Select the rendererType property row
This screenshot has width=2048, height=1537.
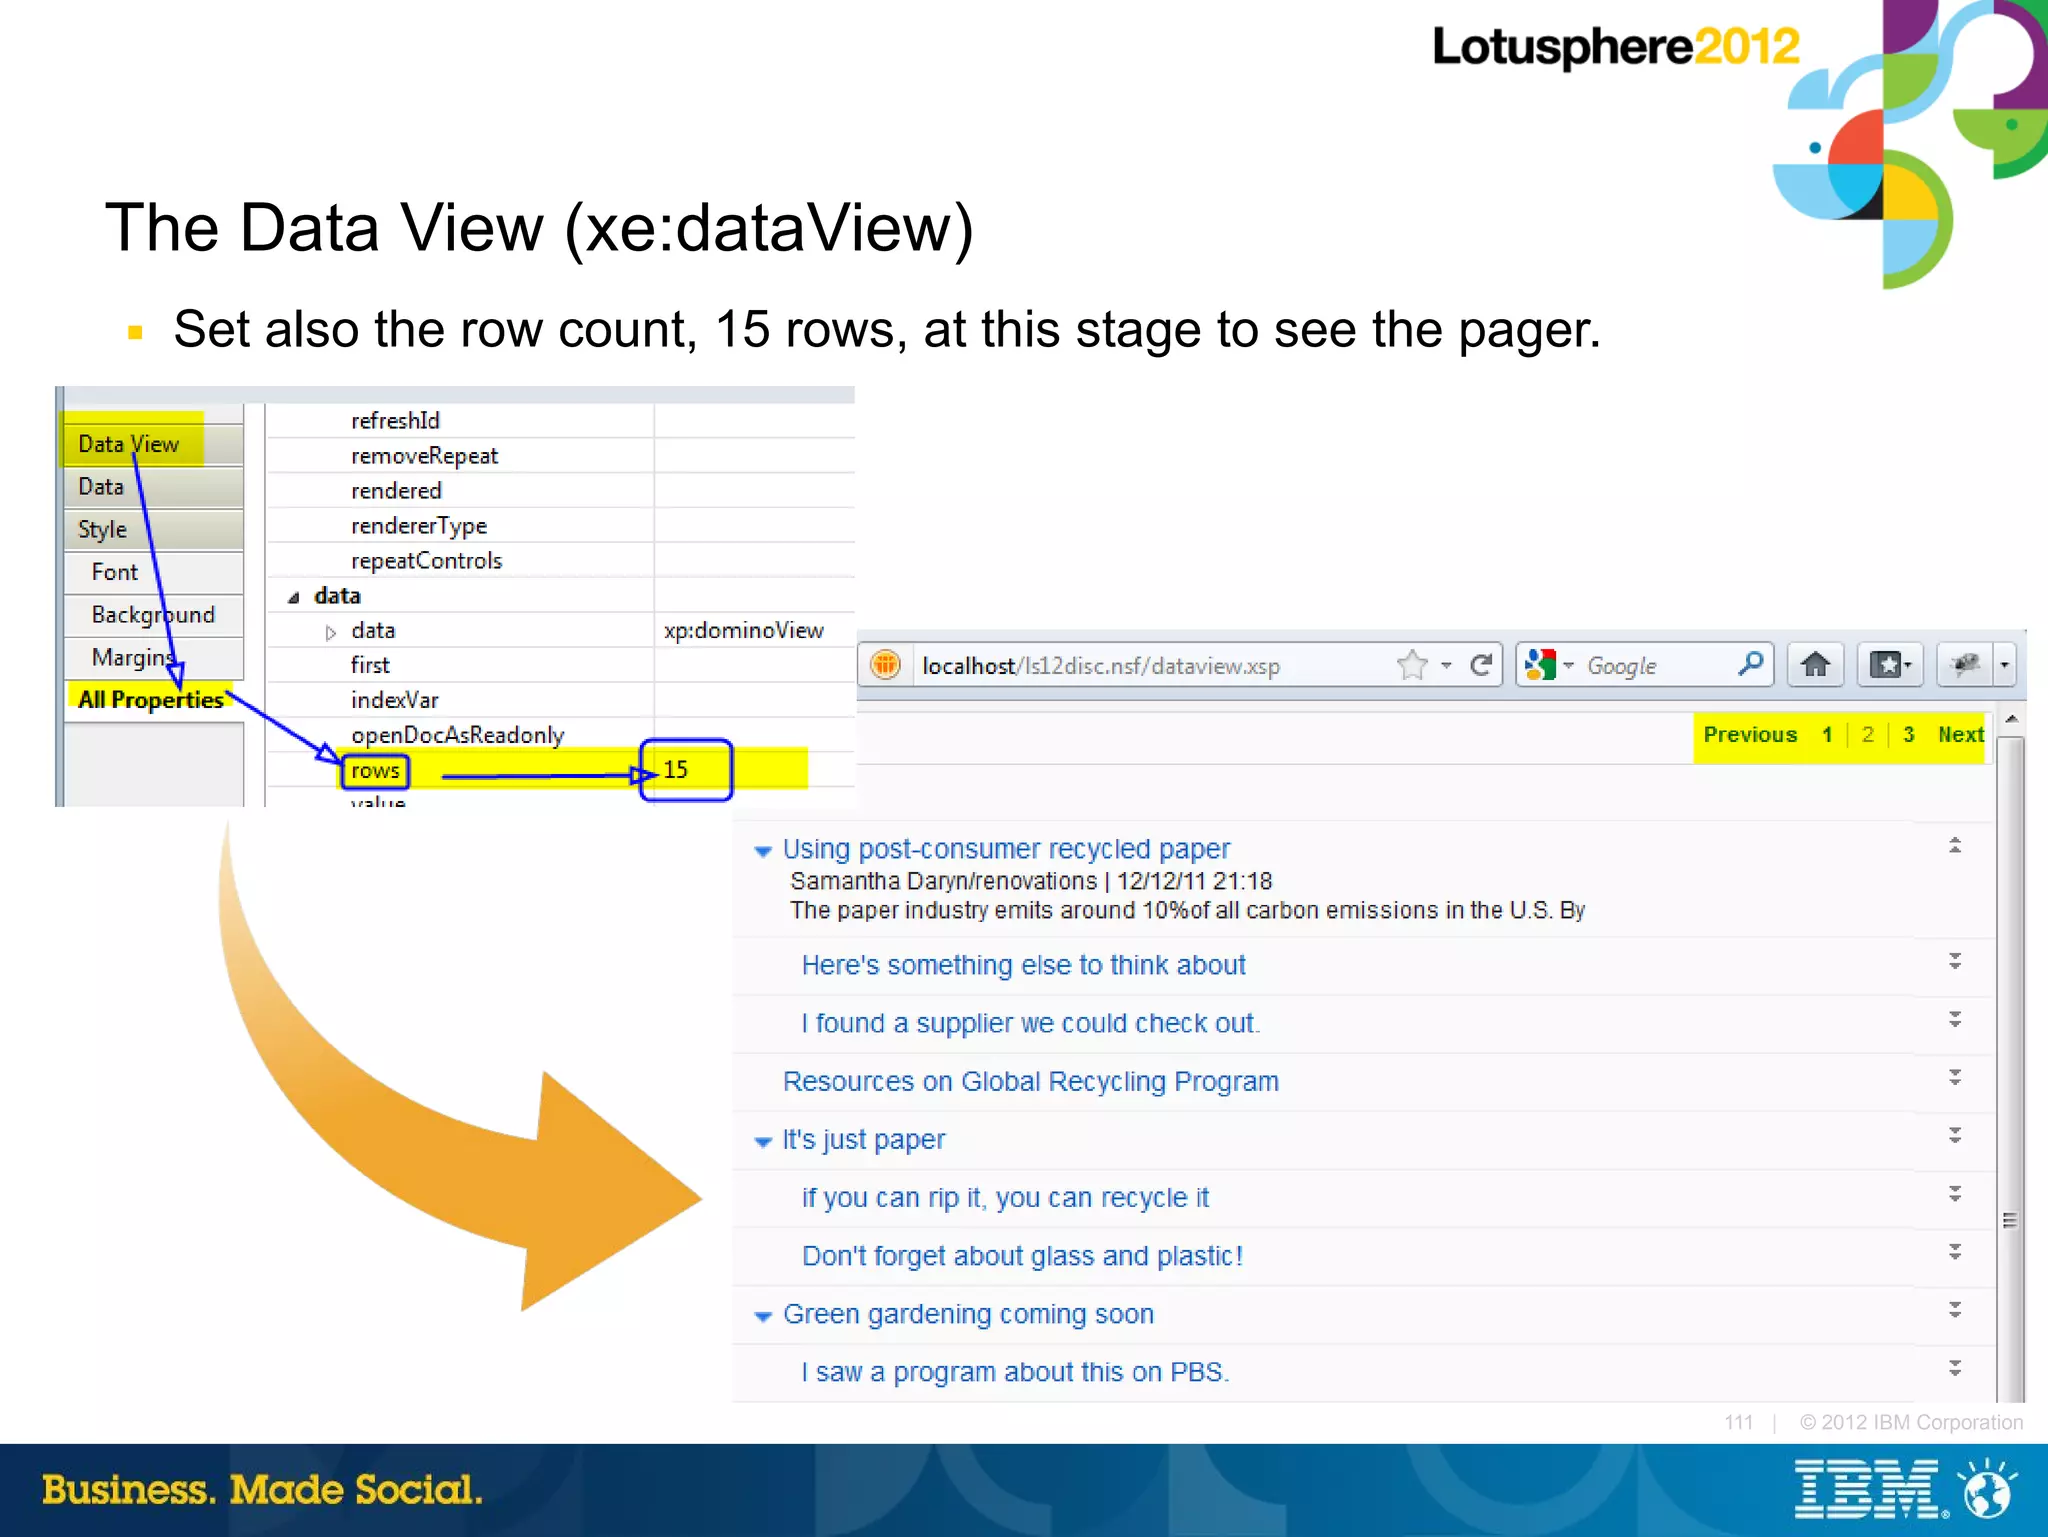418,526
